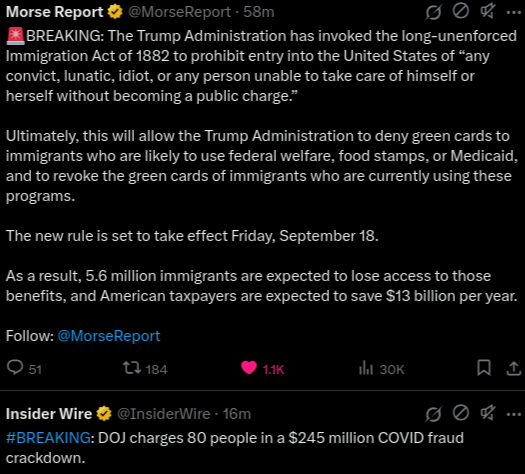
Task: Expand more options on Insider Wire post
Action: (x=514, y=415)
